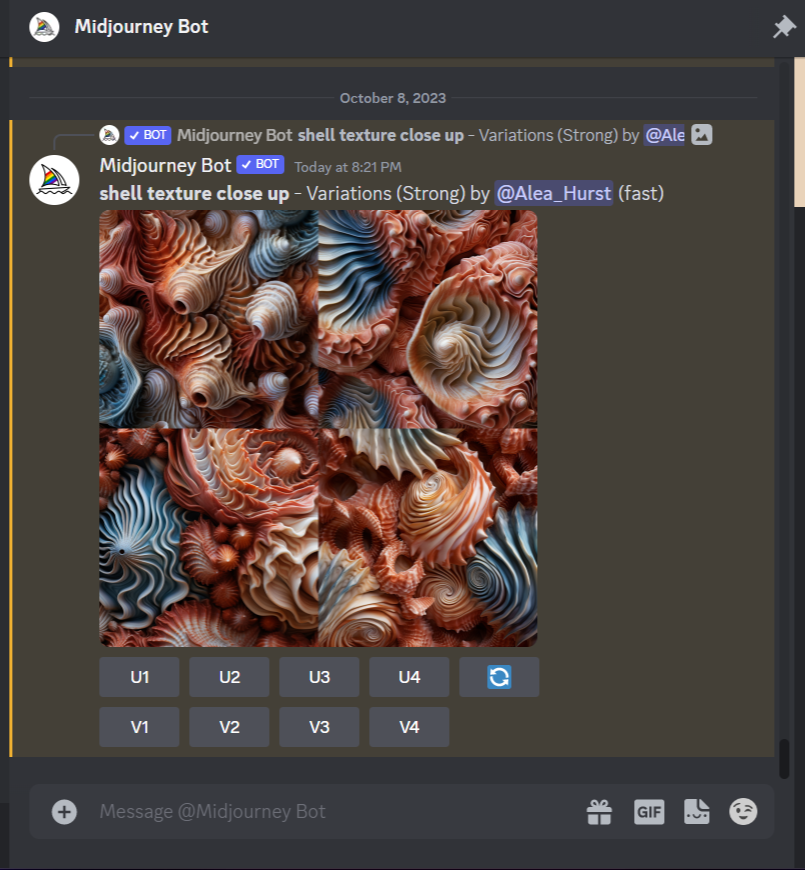Open the emoji picker
805x870 pixels.
pos(743,812)
